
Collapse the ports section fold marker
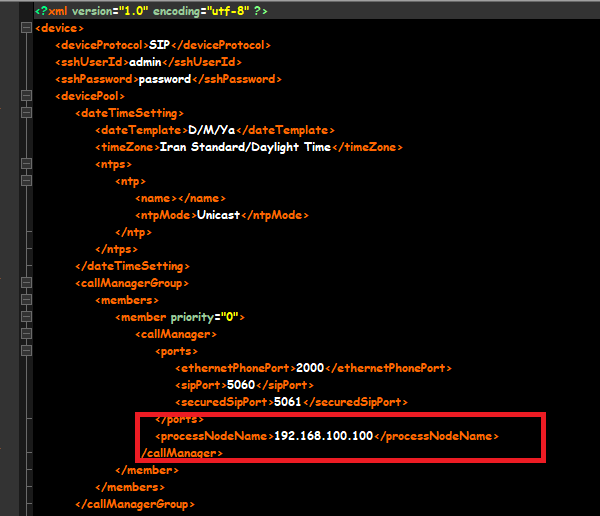tap(25, 351)
